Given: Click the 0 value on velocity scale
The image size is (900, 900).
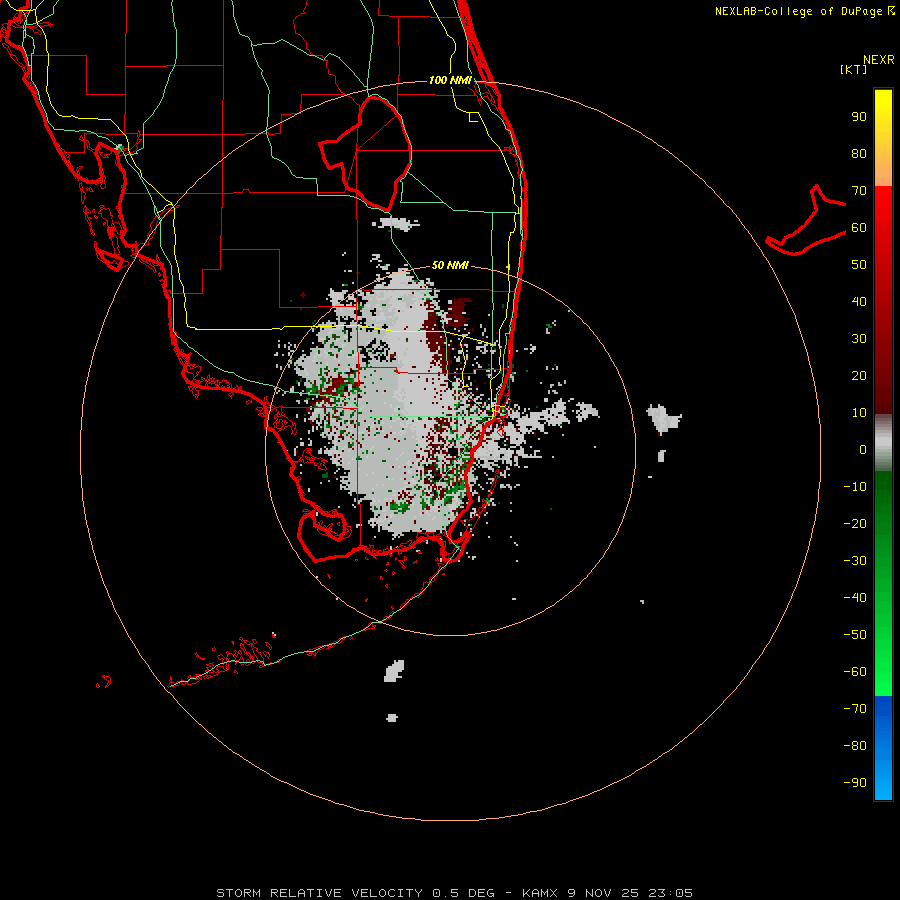Looking at the screenshot, I should (863, 450).
